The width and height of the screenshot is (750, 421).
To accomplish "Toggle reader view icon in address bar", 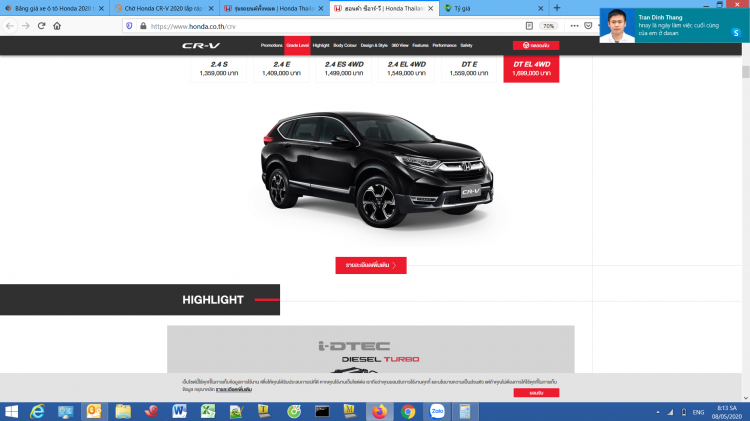I will click(529, 26).
